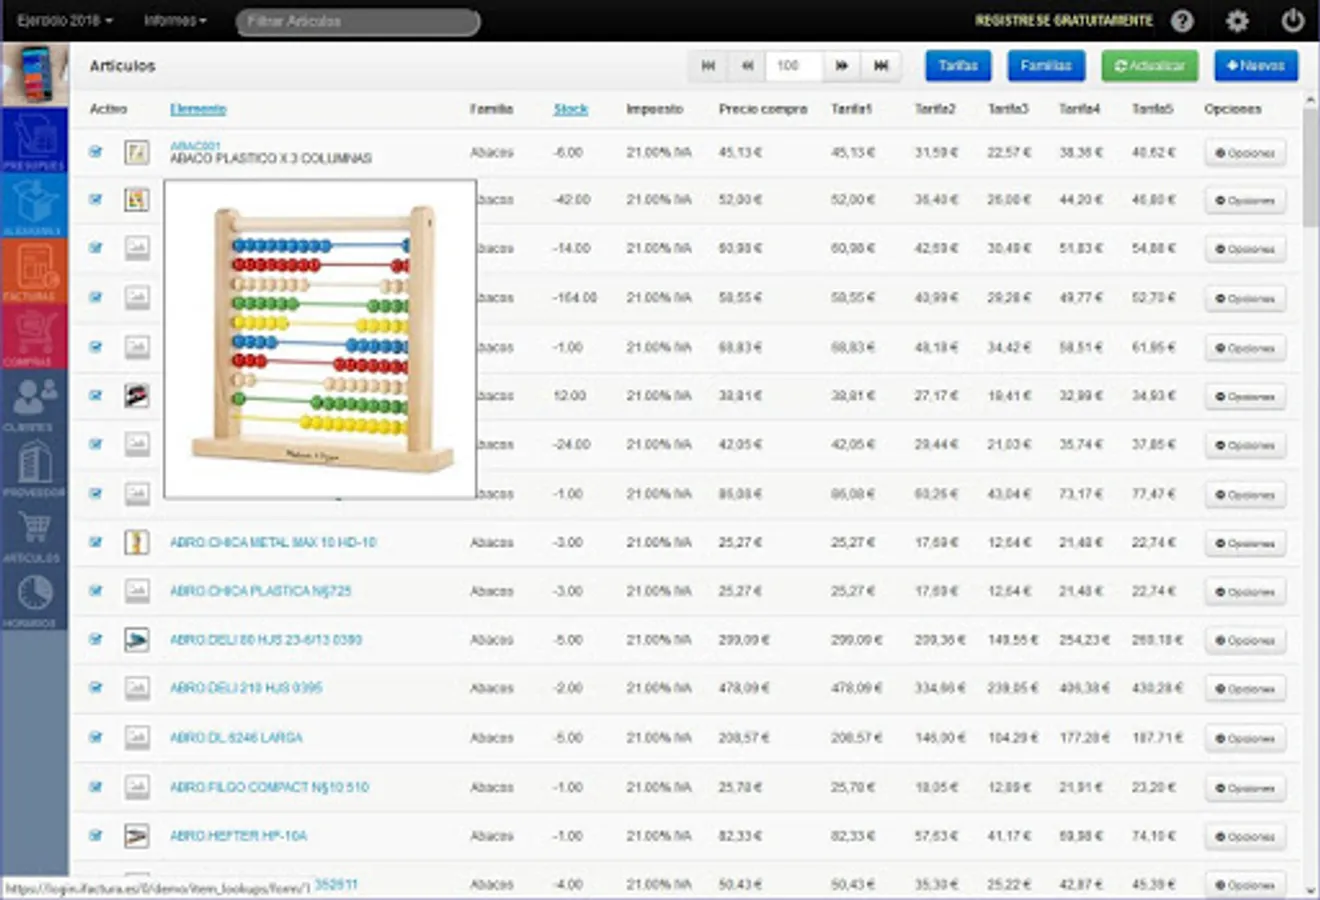Toggle Activo checkbox for ABRO CHICA METAL MAX 10 HD-10
Screen dimensions: 1320x900
(x=96, y=542)
